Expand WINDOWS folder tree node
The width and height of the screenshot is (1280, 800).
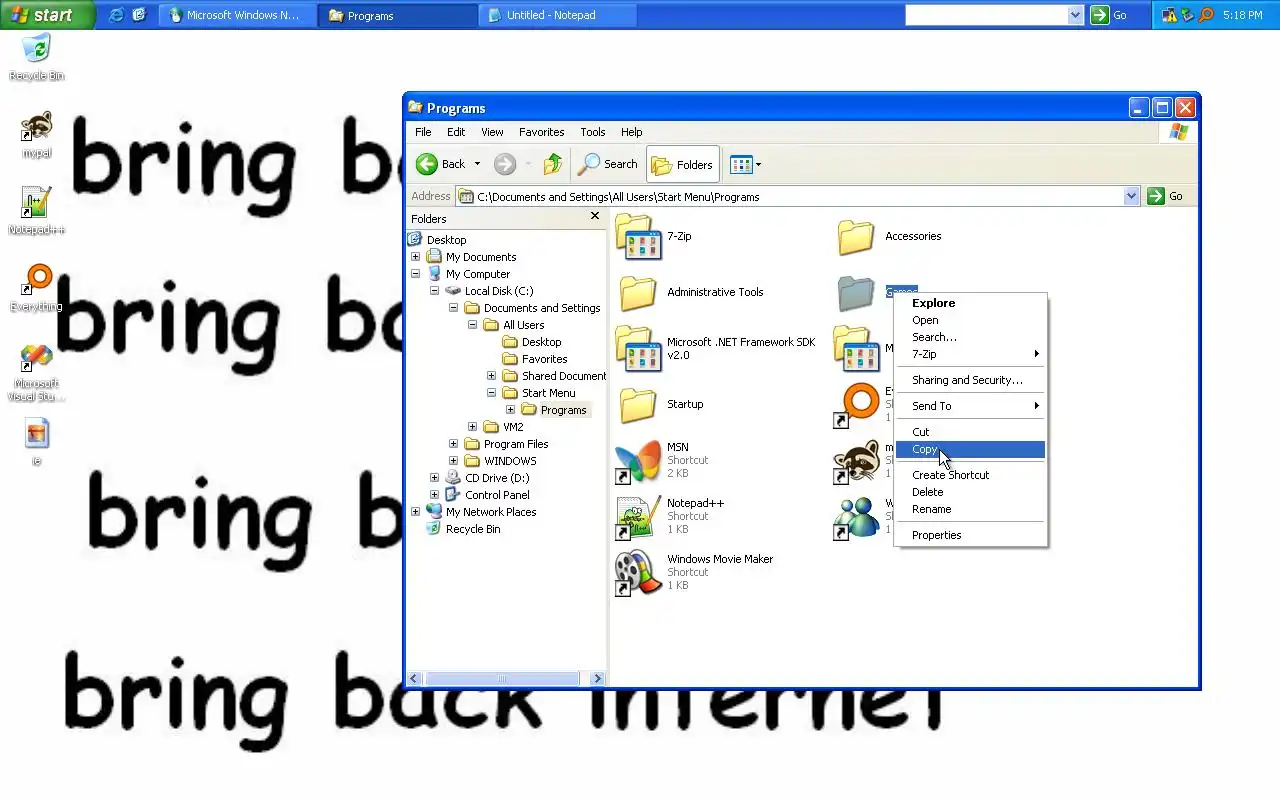(x=453, y=461)
